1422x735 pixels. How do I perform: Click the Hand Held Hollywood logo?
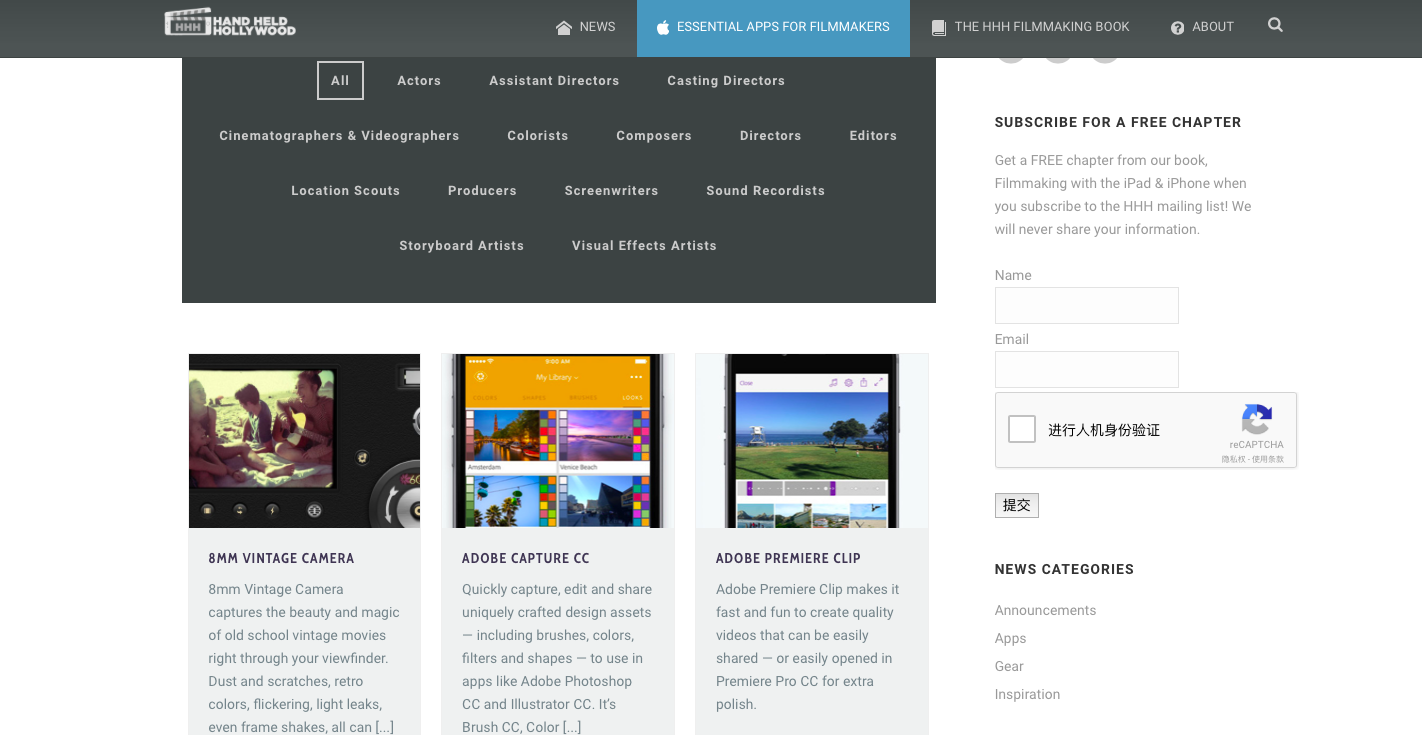(230, 22)
